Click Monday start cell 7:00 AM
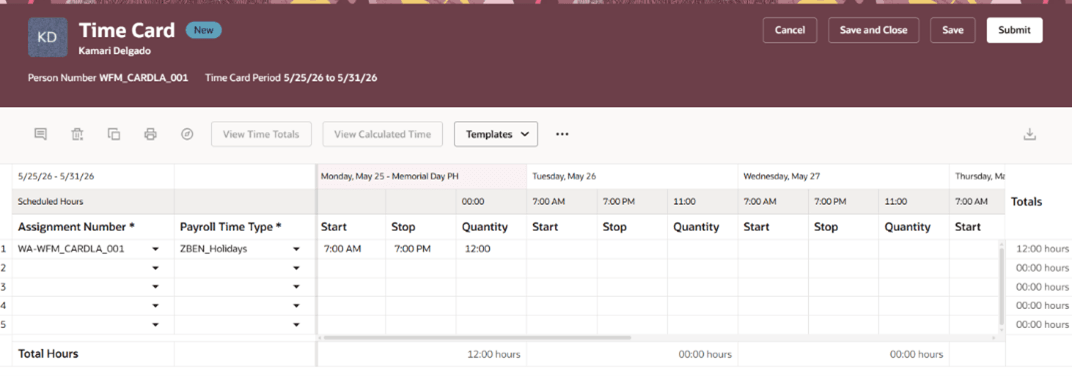The image size is (1072, 376). (x=351, y=250)
